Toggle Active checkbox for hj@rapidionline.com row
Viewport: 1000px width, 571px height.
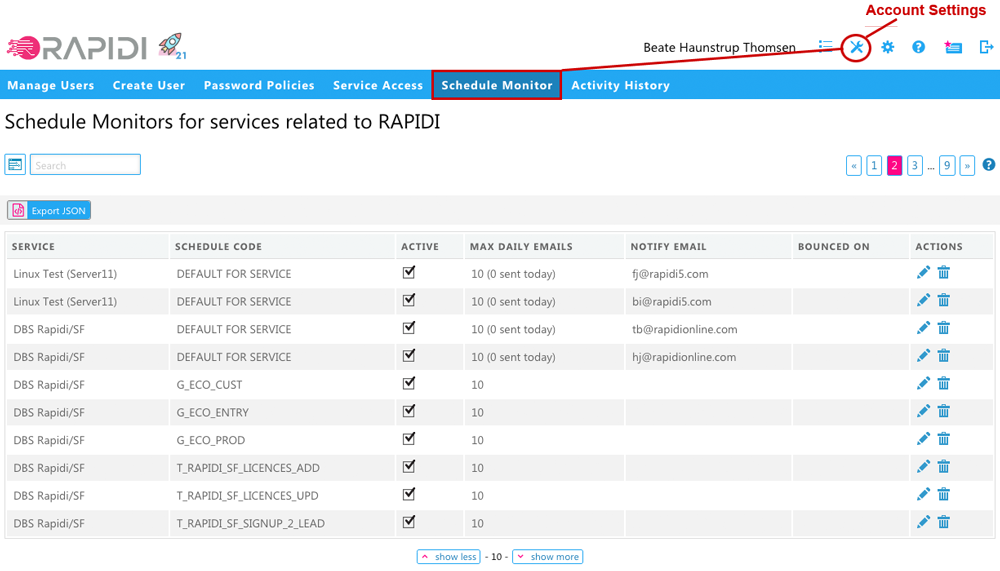[409, 355]
